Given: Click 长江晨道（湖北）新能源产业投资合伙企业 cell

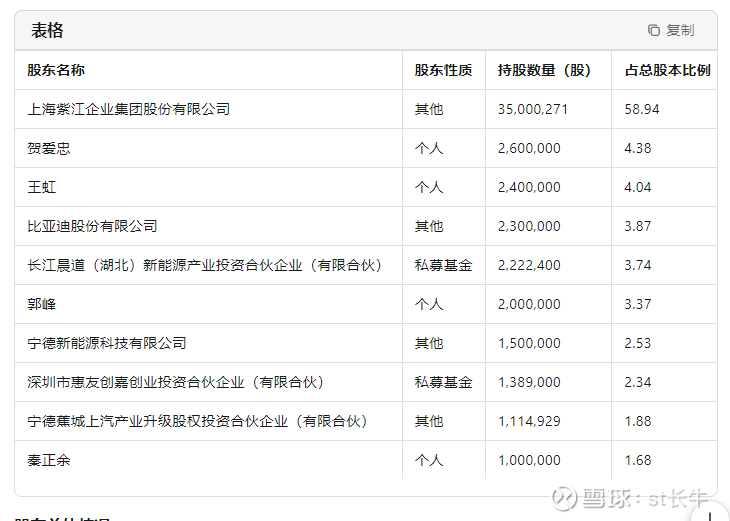Looking at the screenshot, I should (205, 265).
